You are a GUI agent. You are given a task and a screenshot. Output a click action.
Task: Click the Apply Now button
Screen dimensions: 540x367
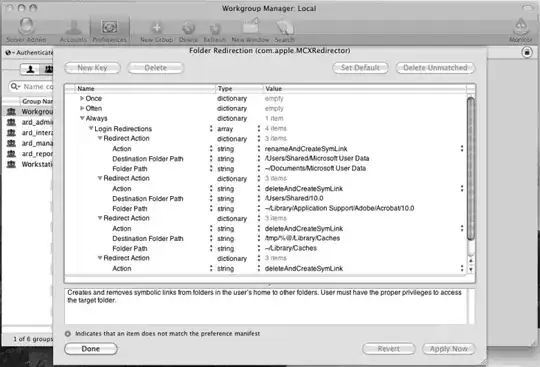click(448, 349)
